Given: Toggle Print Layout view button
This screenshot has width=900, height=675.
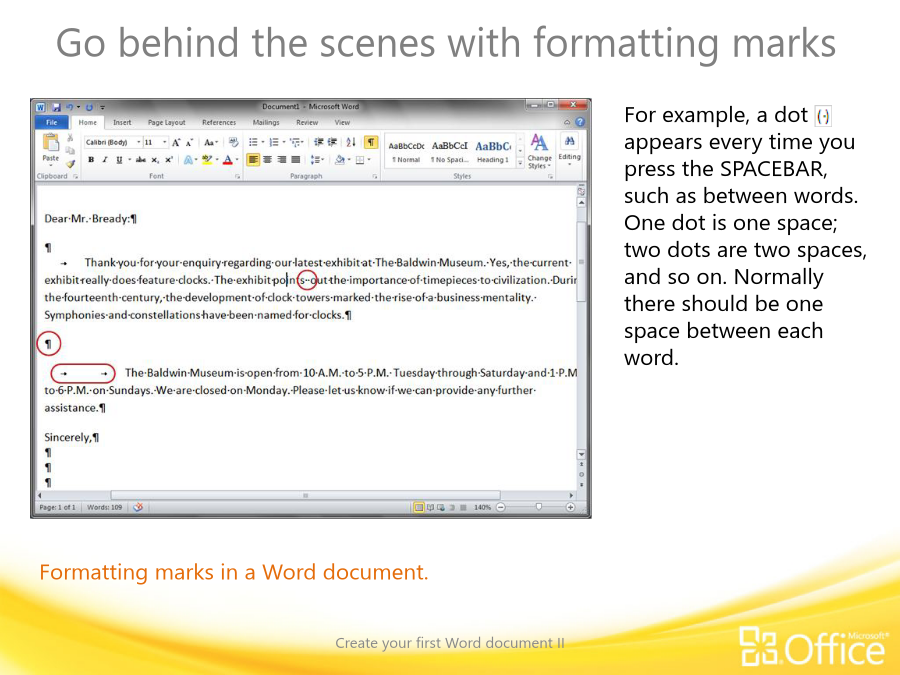Looking at the screenshot, I should pyautogui.click(x=418, y=507).
